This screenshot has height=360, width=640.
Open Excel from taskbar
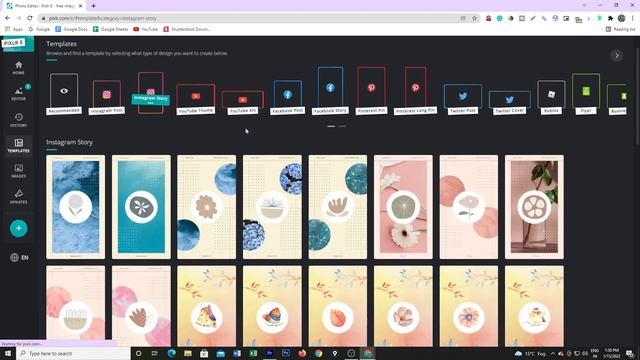point(253,353)
